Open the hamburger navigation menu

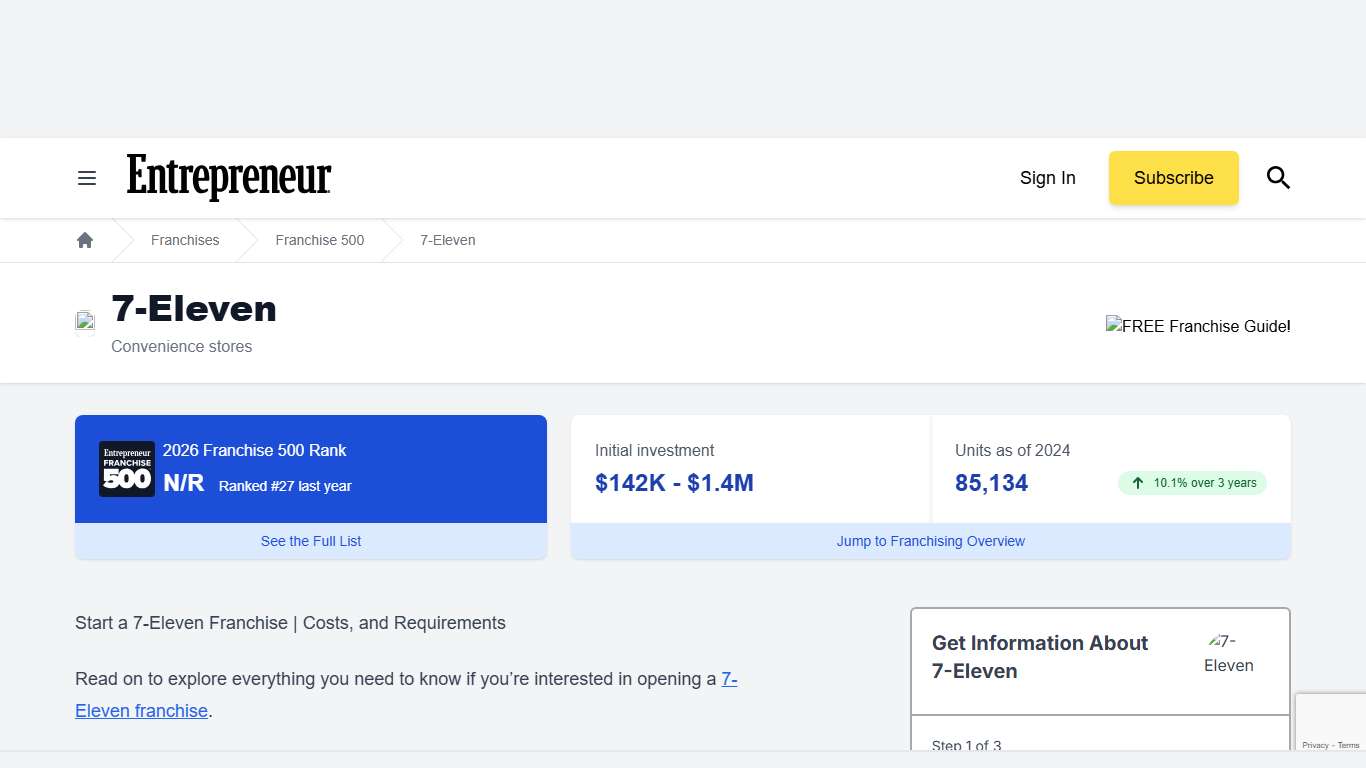tap(87, 178)
